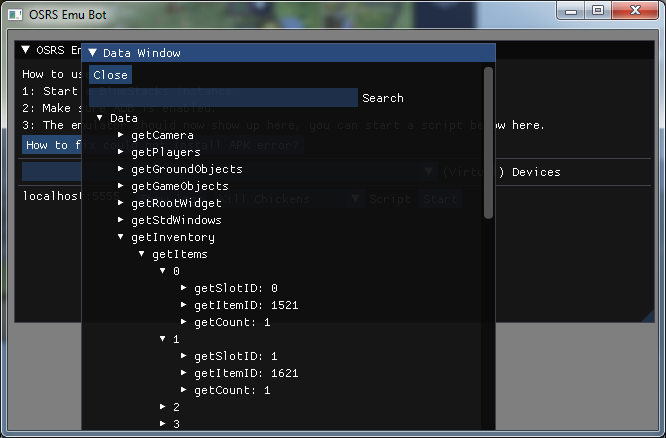Expand the getPlayers node
The image size is (666, 438).
tap(121, 152)
